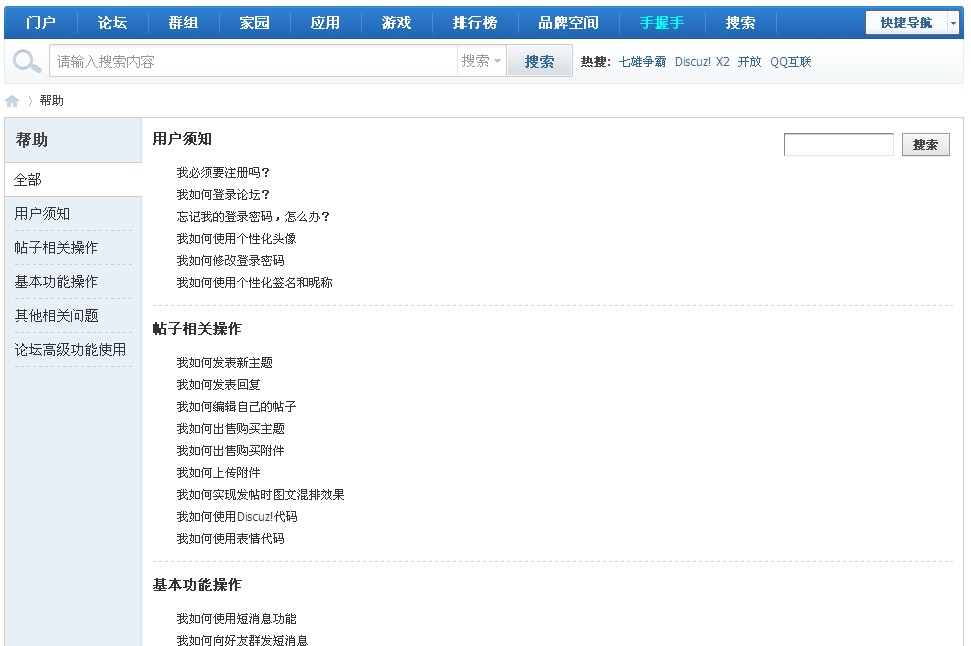Open FAQ 我如何发表新主题
The height and width of the screenshot is (646, 971).
(x=225, y=363)
